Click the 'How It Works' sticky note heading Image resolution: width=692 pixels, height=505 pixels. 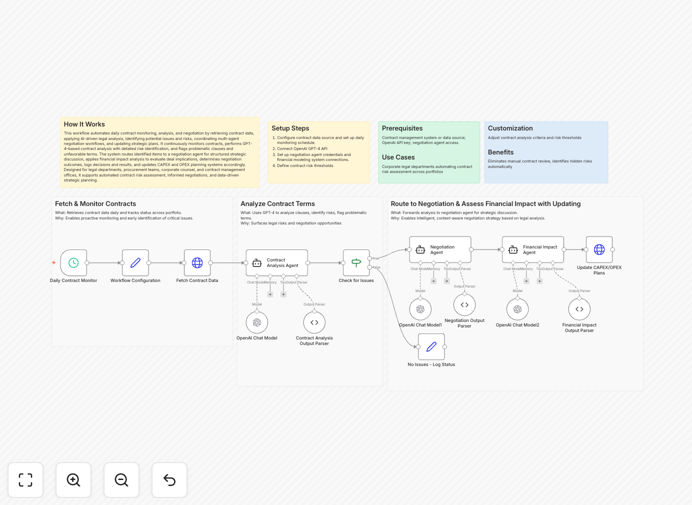pyautogui.click(x=84, y=124)
